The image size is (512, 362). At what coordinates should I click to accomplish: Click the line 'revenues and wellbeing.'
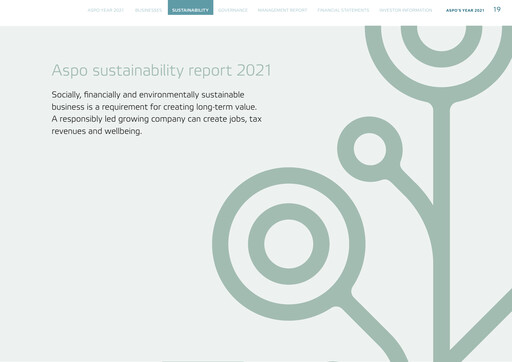pos(97,131)
